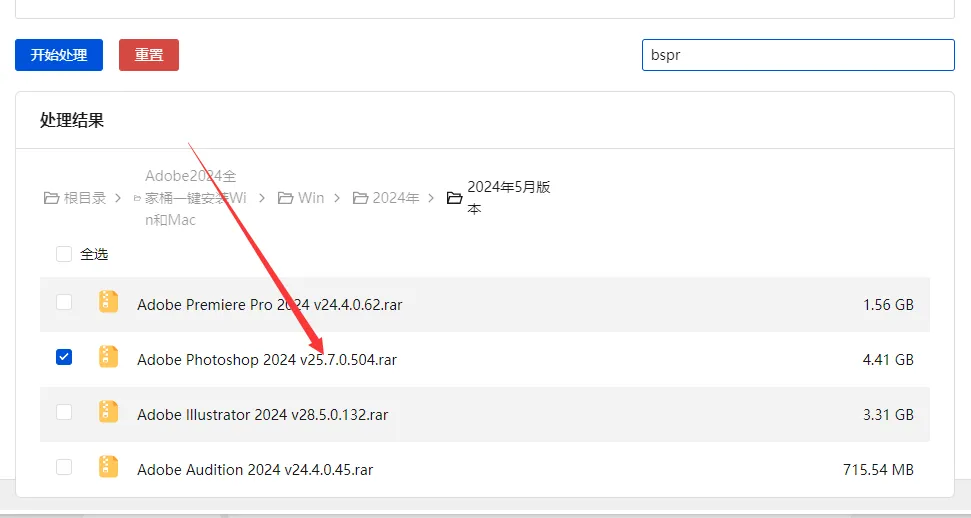Viewport: 971px width, 518px height.
Task: Click the 1.56 GB size value
Action: (888, 305)
